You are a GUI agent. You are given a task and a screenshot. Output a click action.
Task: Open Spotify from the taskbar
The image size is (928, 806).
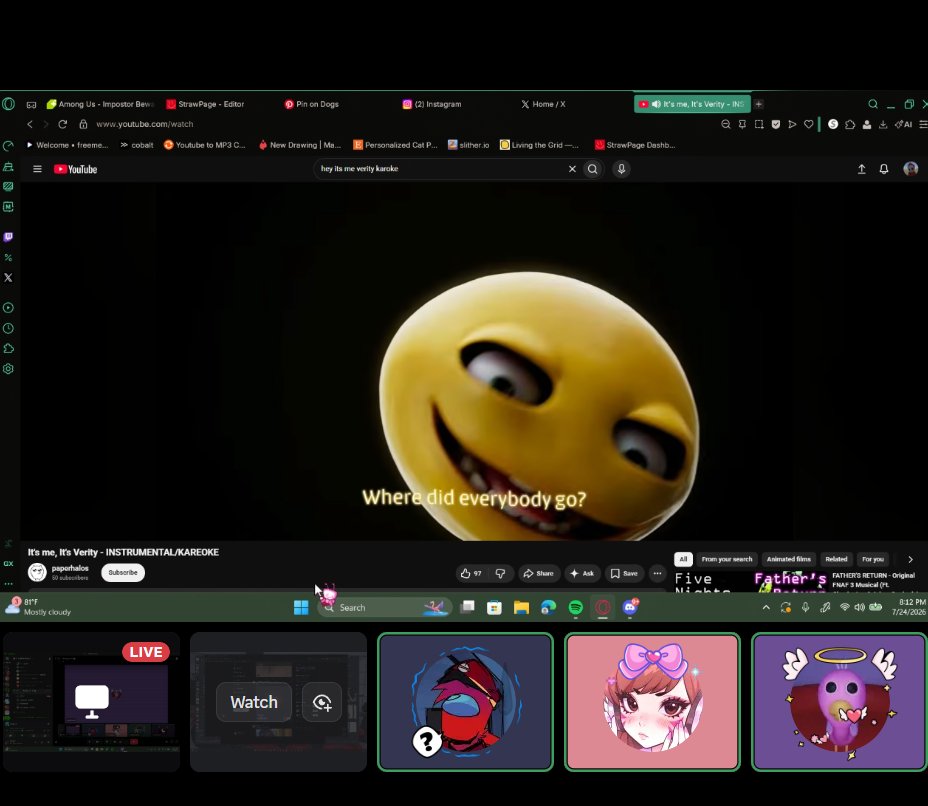[575, 608]
